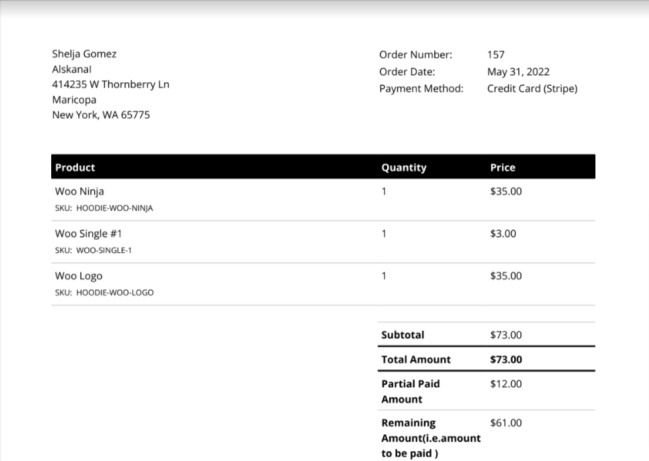Click the Quantity column header
The image size is (649, 461).
point(403,168)
